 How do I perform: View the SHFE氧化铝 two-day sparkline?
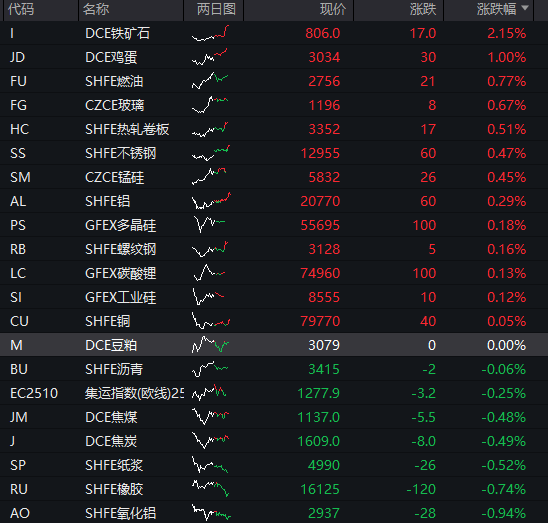[x=210, y=513]
